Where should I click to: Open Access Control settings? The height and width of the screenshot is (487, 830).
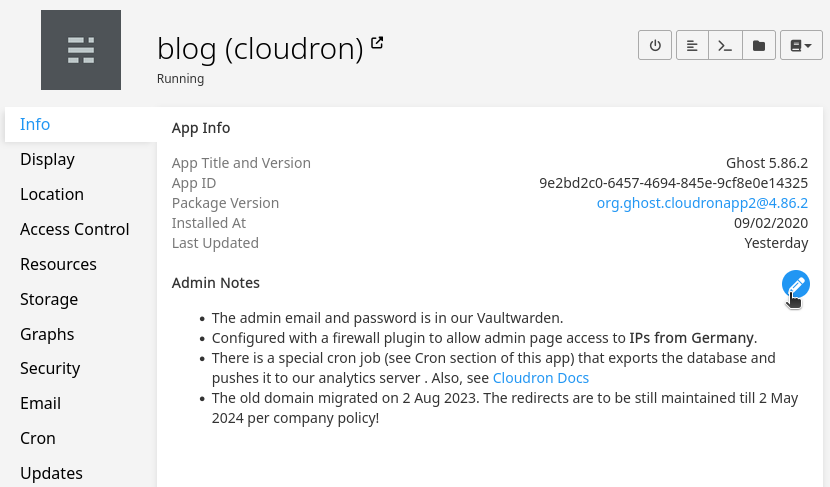point(75,229)
